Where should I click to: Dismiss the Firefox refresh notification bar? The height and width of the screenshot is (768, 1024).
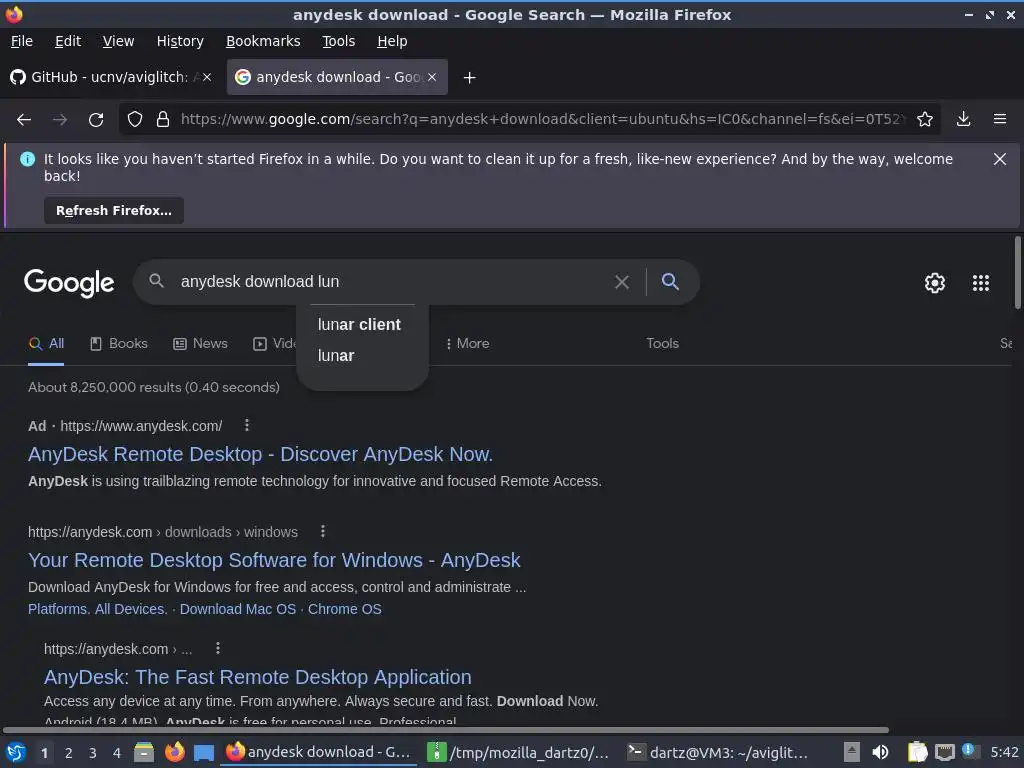pyautogui.click(x=999, y=159)
